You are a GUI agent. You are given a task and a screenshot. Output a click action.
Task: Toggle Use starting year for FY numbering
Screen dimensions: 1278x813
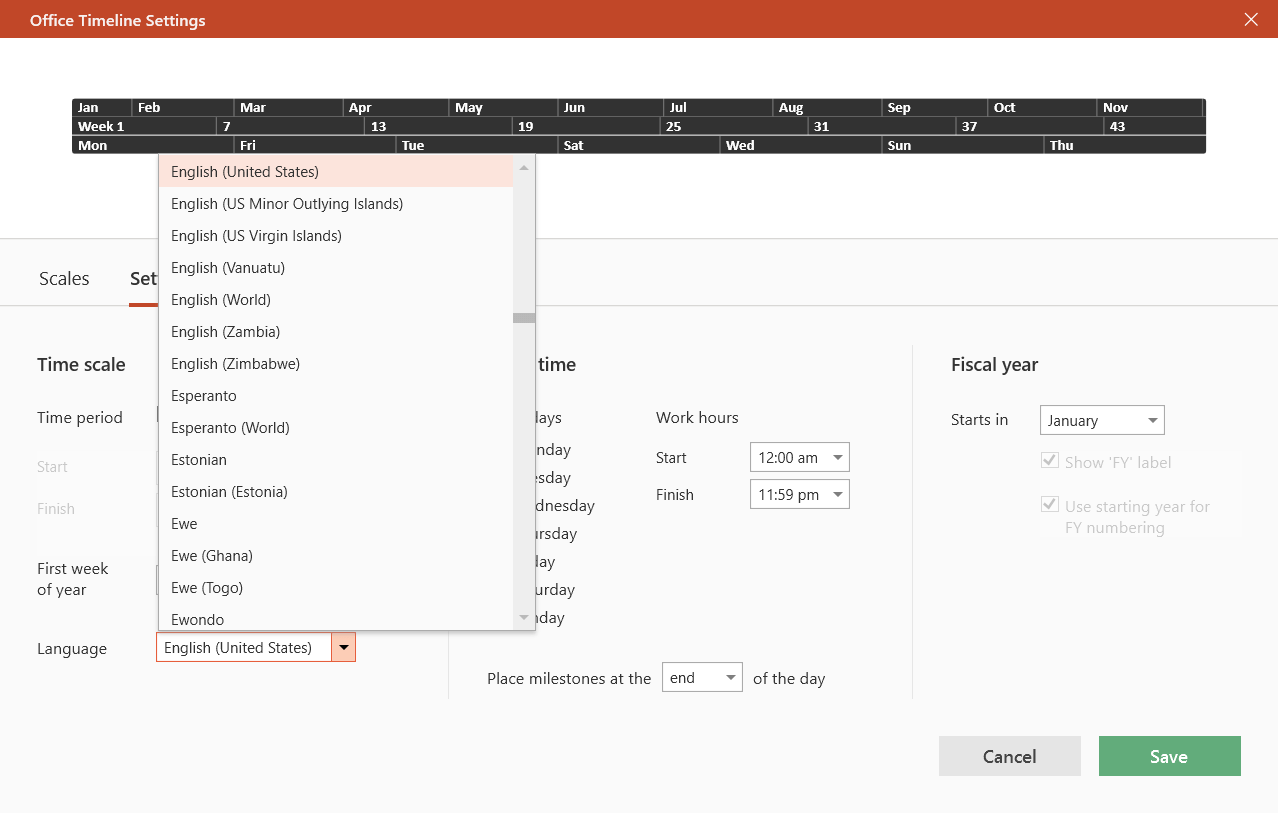click(1050, 505)
